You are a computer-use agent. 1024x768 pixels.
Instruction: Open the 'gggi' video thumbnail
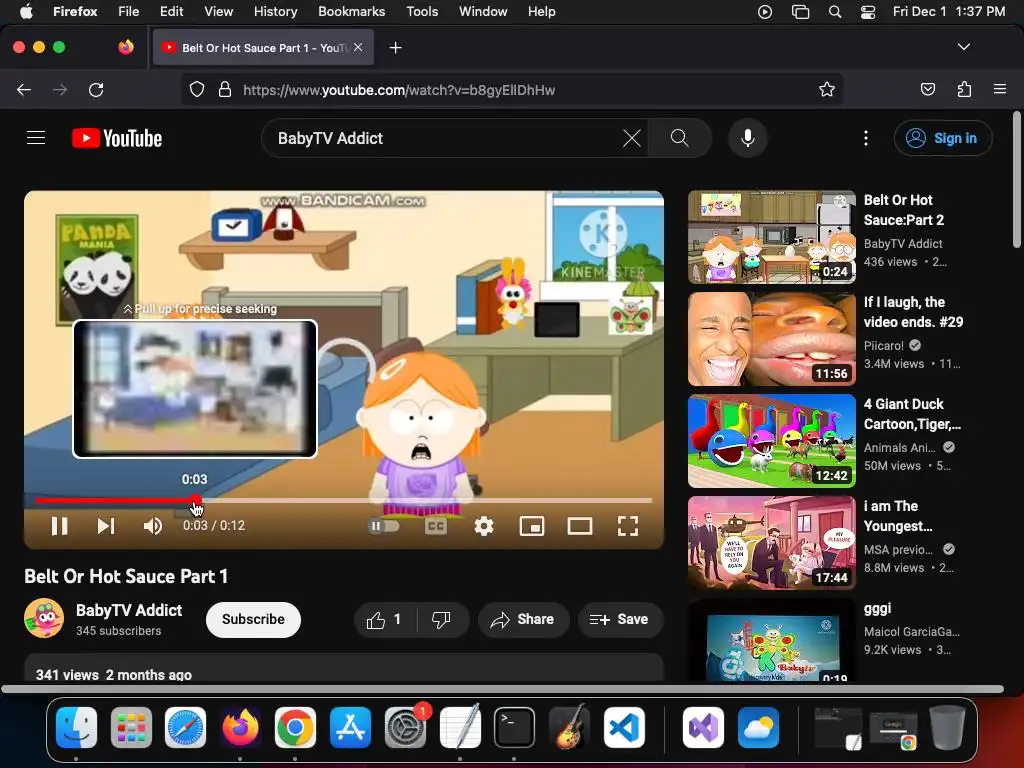pyautogui.click(x=771, y=641)
